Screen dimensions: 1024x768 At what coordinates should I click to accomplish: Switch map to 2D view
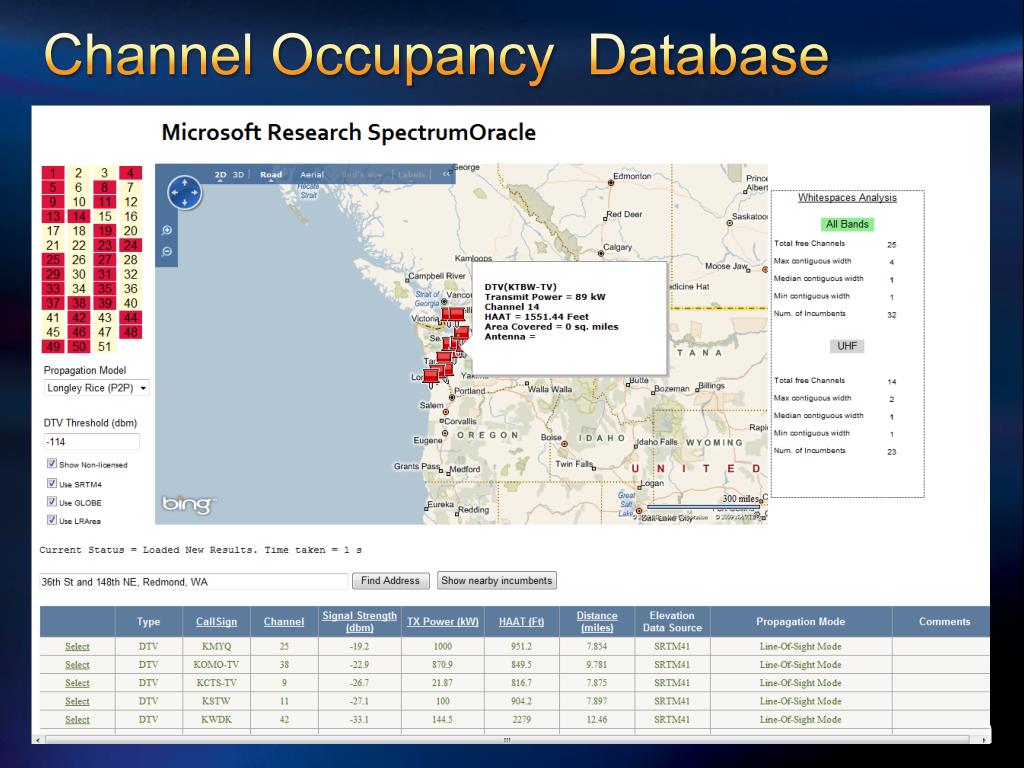[x=221, y=174]
